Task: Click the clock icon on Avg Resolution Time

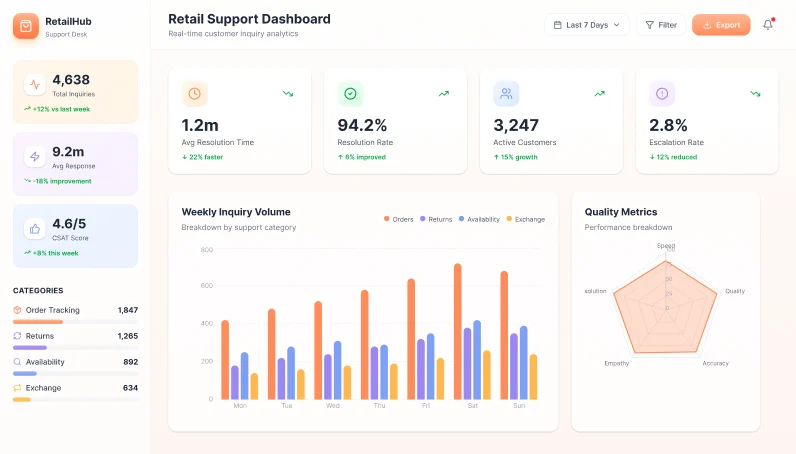Action: click(194, 94)
